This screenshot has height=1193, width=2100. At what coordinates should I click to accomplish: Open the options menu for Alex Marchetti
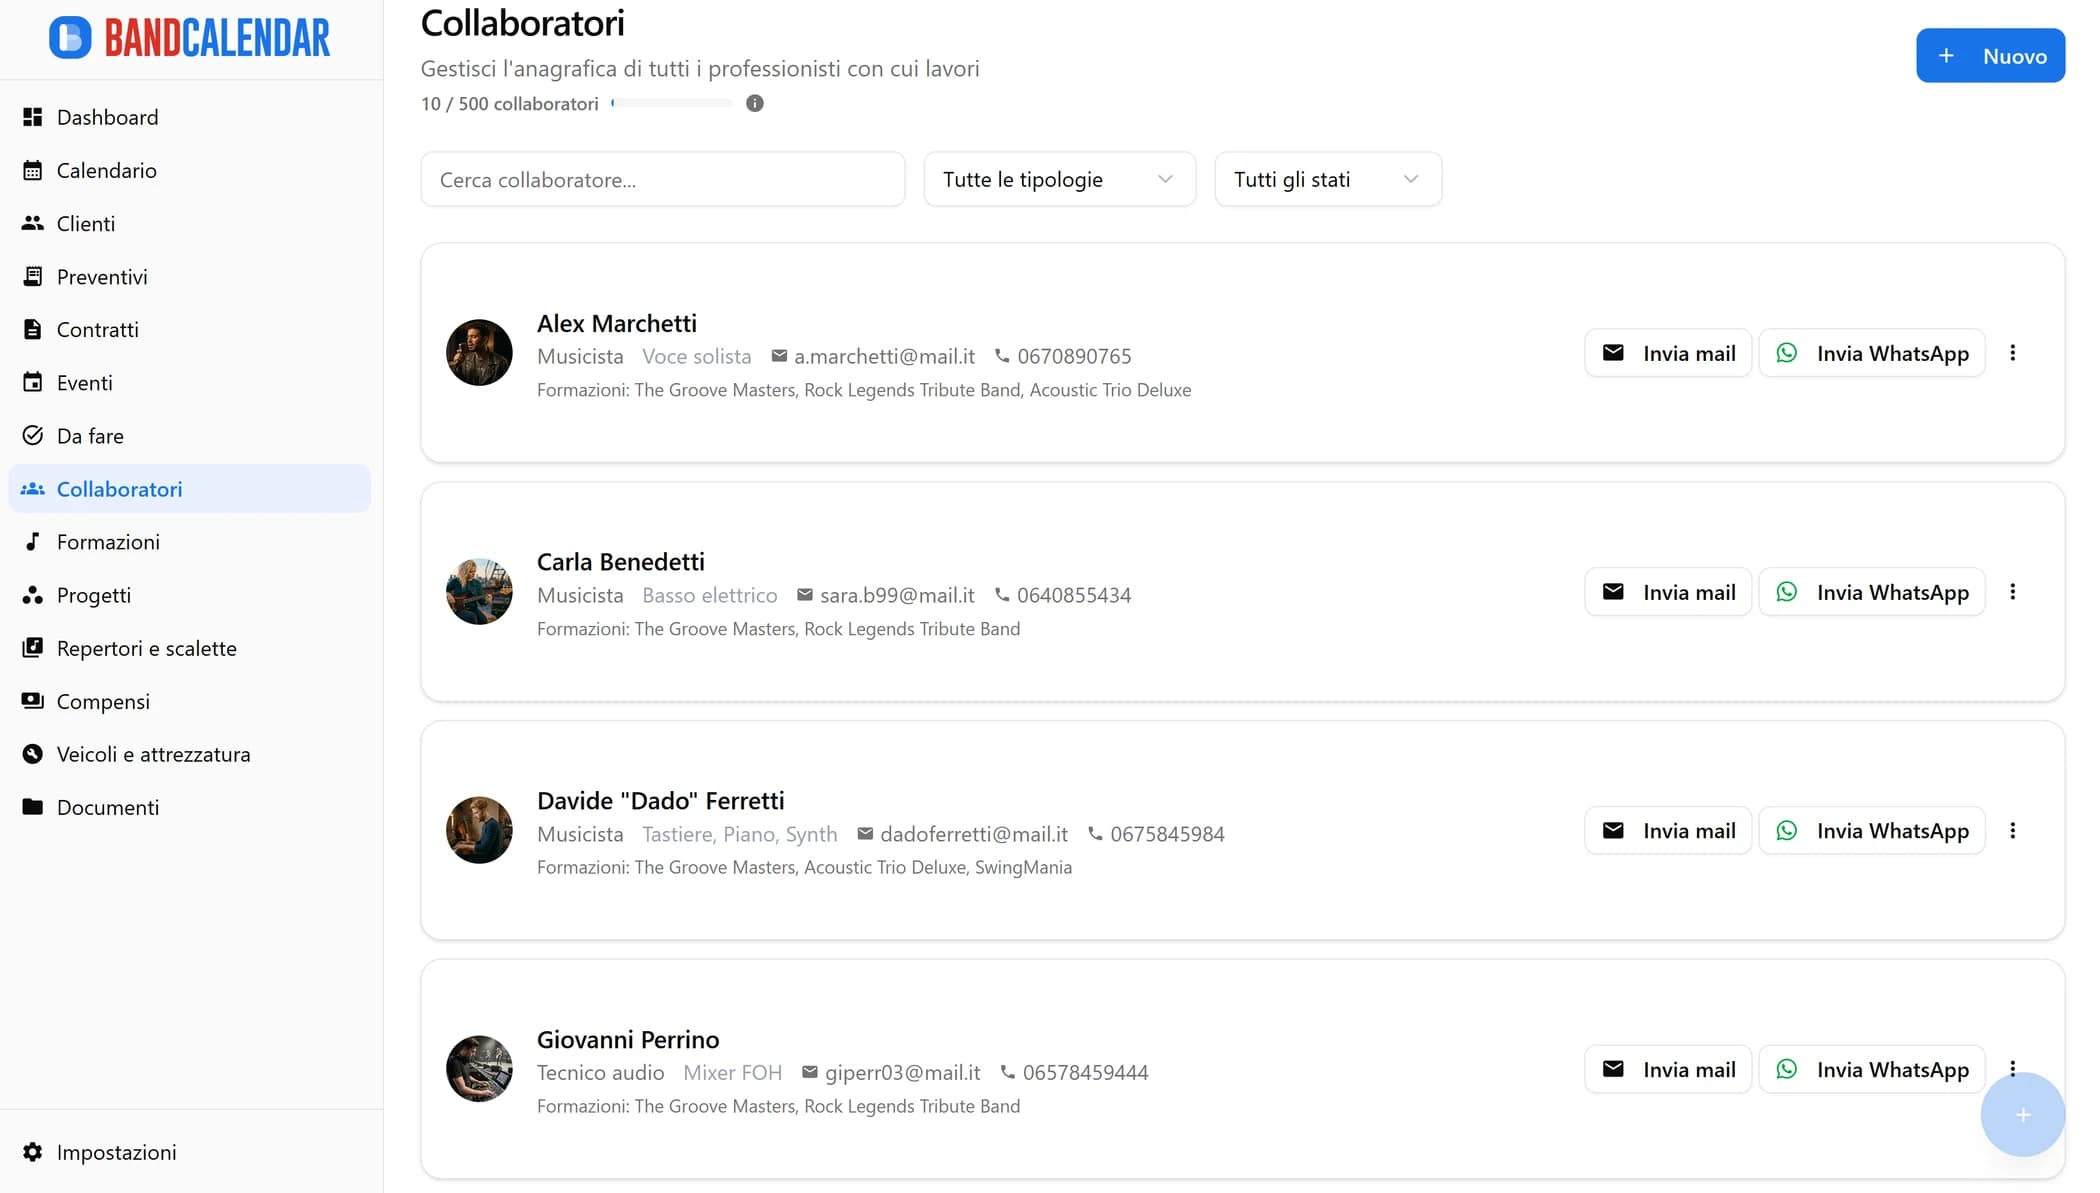click(2013, 352)
